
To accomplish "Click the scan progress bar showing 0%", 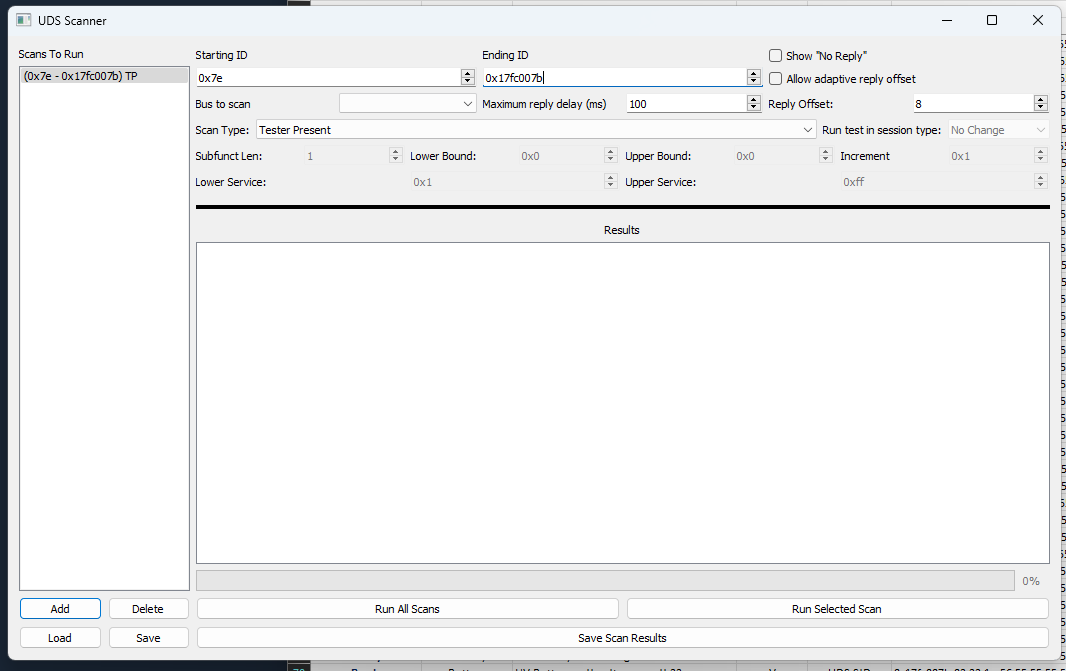I will 606,580.
